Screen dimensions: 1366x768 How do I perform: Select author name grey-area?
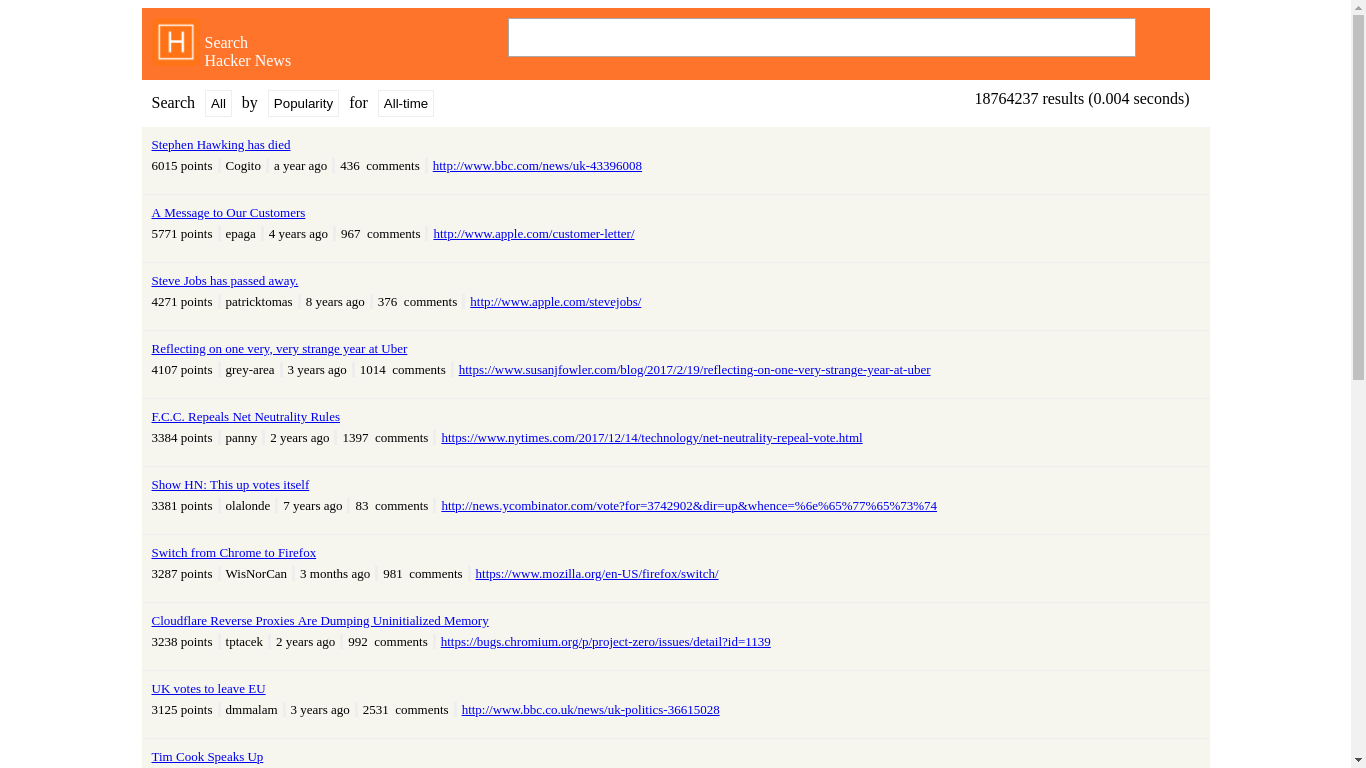[x=250, y=370]
